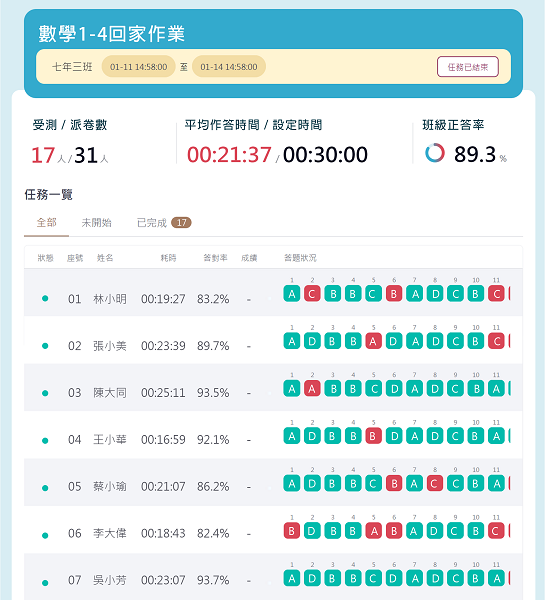
Task: Click 林小明's red answer C for question 2
Action: pyautogui.click(x=312, y=294)
